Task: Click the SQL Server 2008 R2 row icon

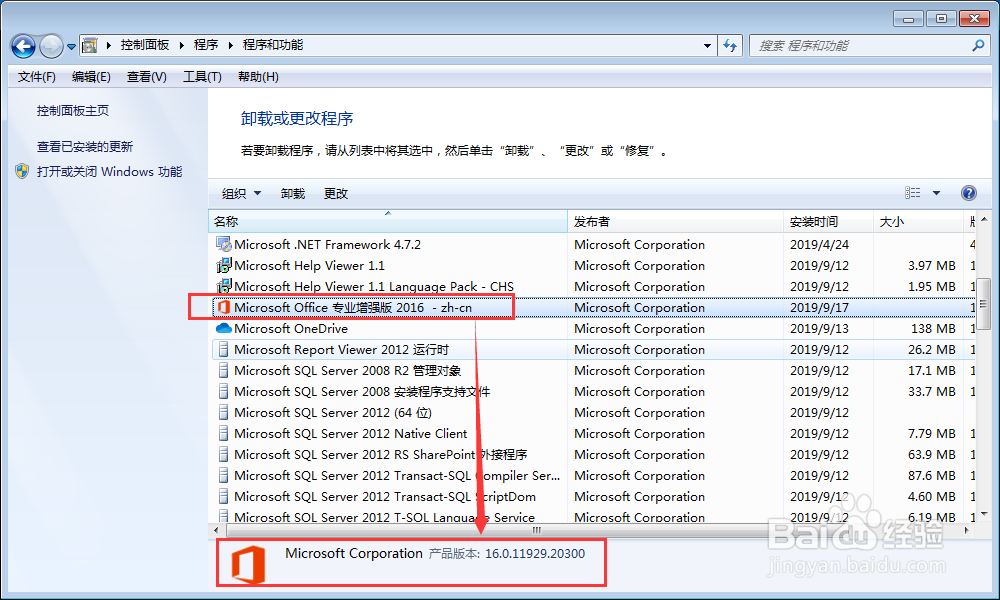Action: (x=223, y=370)
